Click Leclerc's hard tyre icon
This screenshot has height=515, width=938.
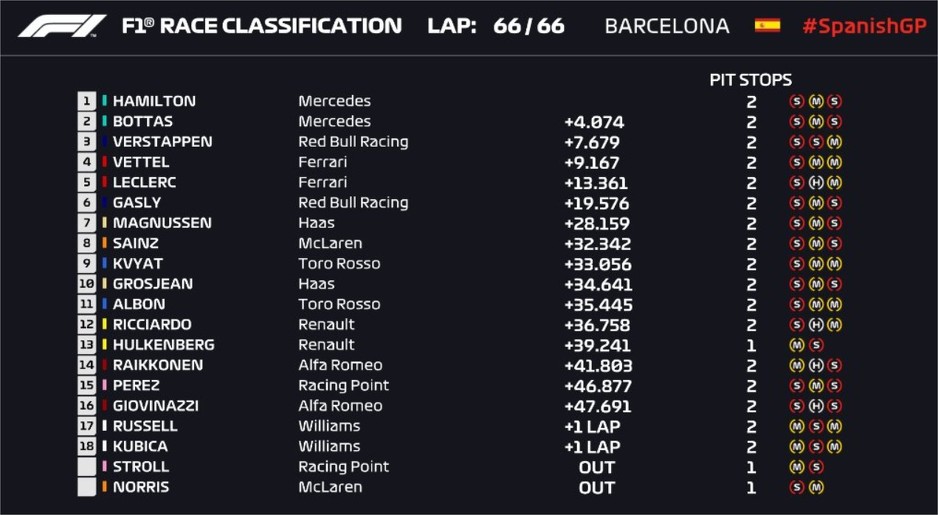pyautogui.click(x=815, y=182)
